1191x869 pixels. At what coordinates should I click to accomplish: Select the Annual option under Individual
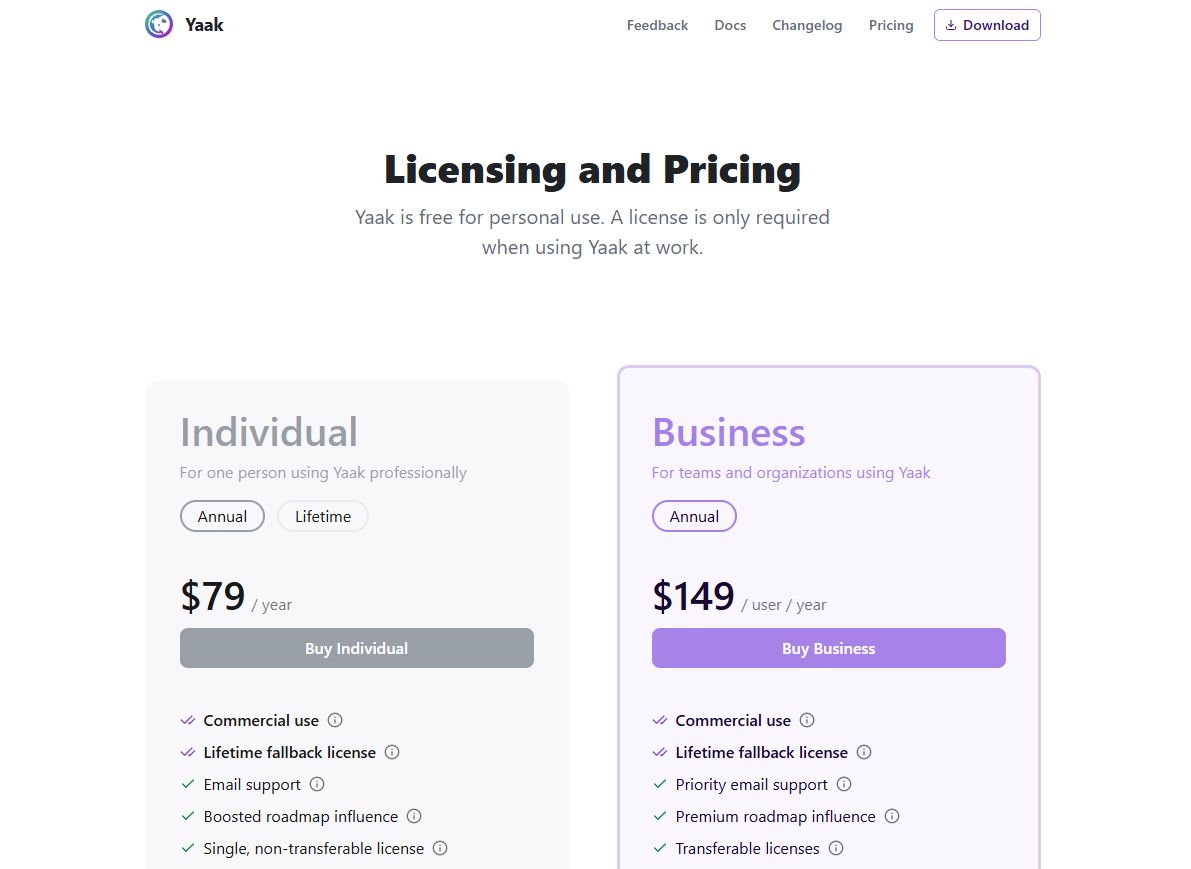(x=222, y=516)
